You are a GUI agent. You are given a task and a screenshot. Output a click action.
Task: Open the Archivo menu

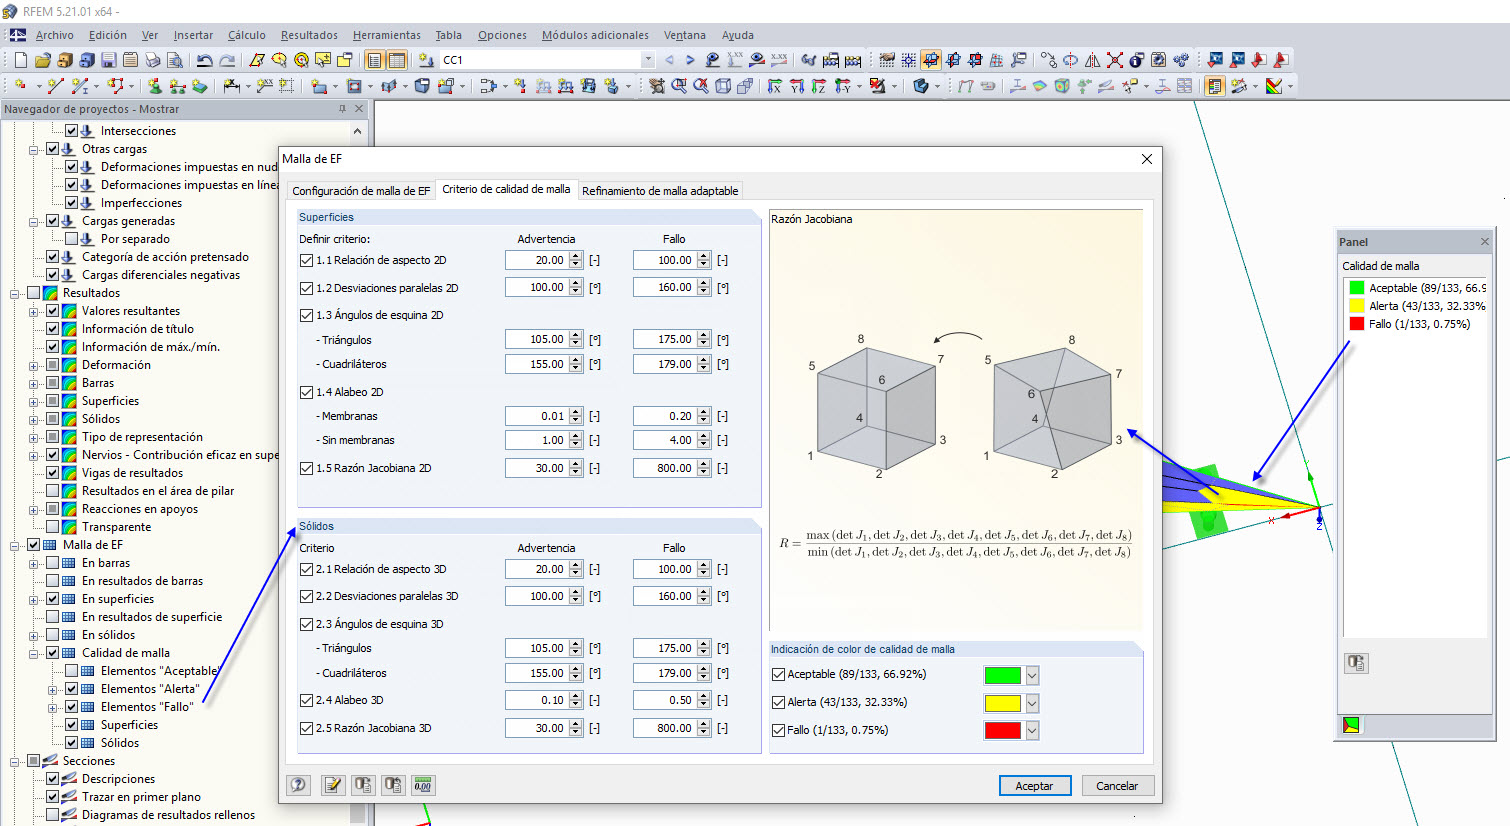(x=55, y=35)
